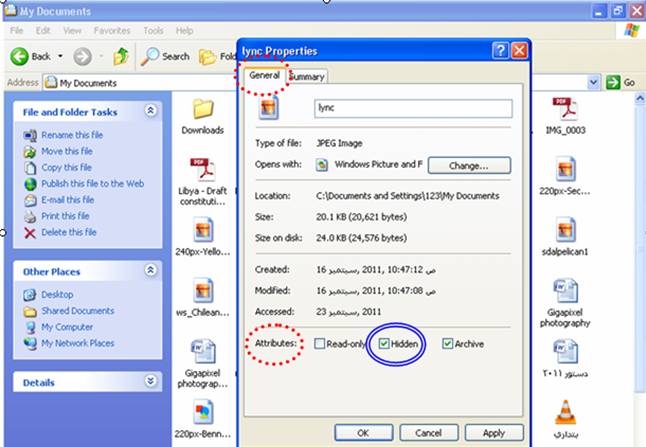Viewport: 646px width, 447px height.
Task: Uncheck the Archive attribute checkbox
Action: pos(447,344)
